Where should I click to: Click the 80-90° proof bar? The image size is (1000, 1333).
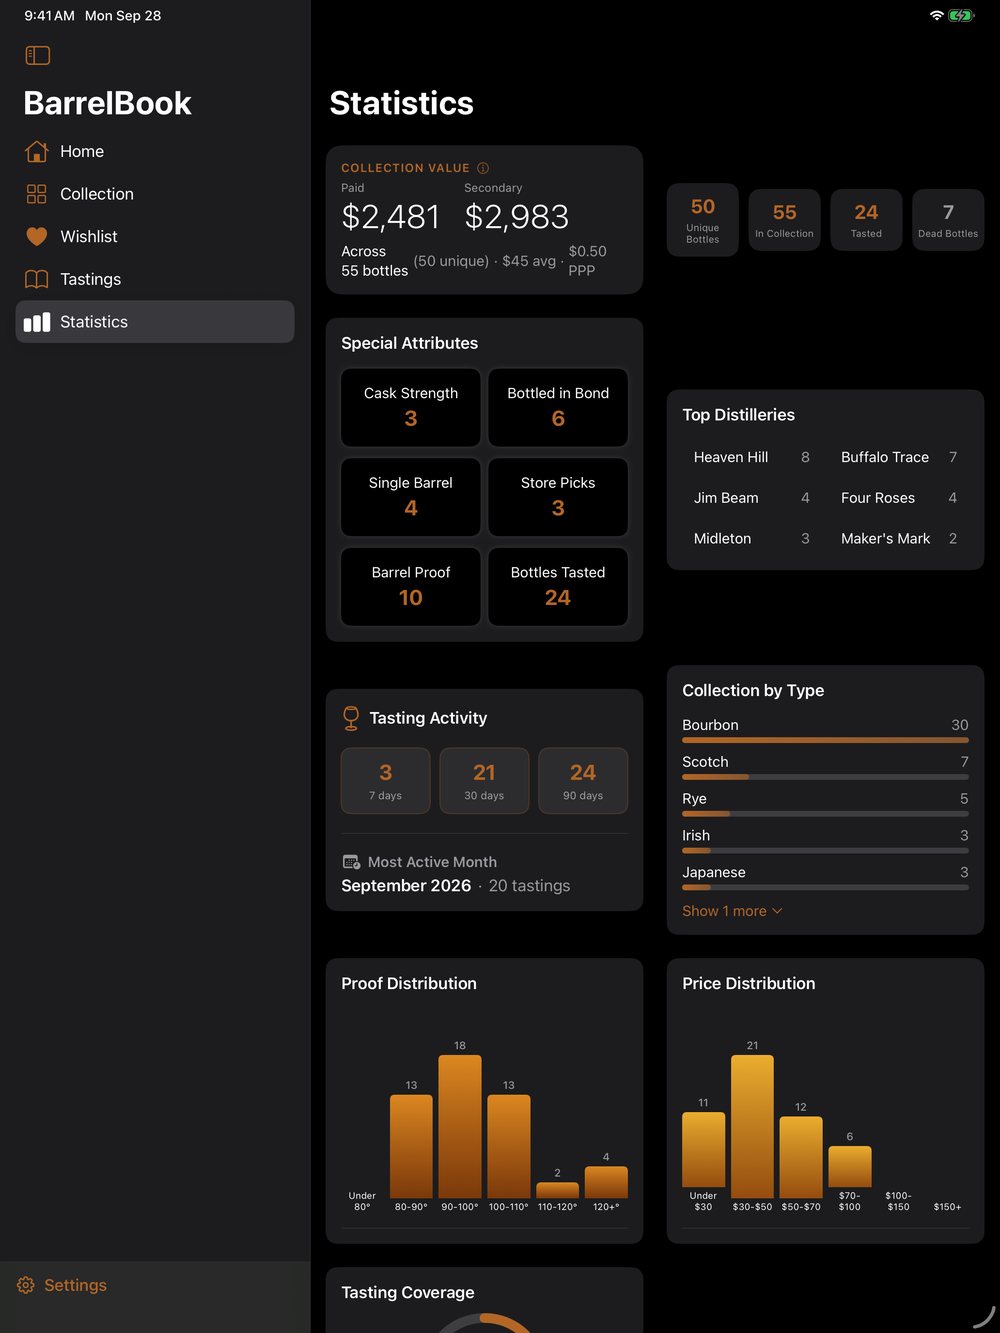(411, 1146)
